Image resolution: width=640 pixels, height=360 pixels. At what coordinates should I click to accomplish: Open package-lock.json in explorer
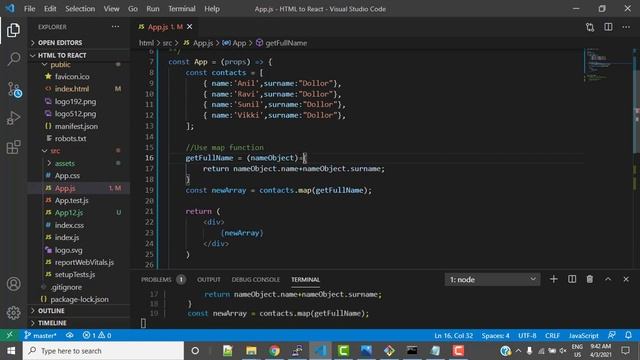[79, 299]
